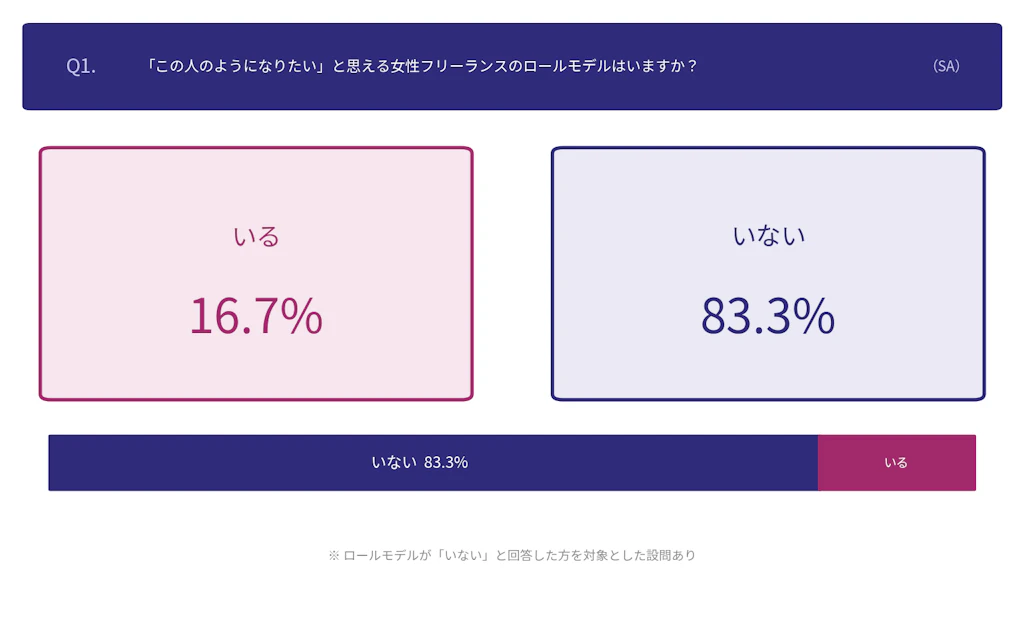Screen dimensions: 1024x620
Task: Click 設問あり at the footnote end
Action: click(x=670, y=555)
